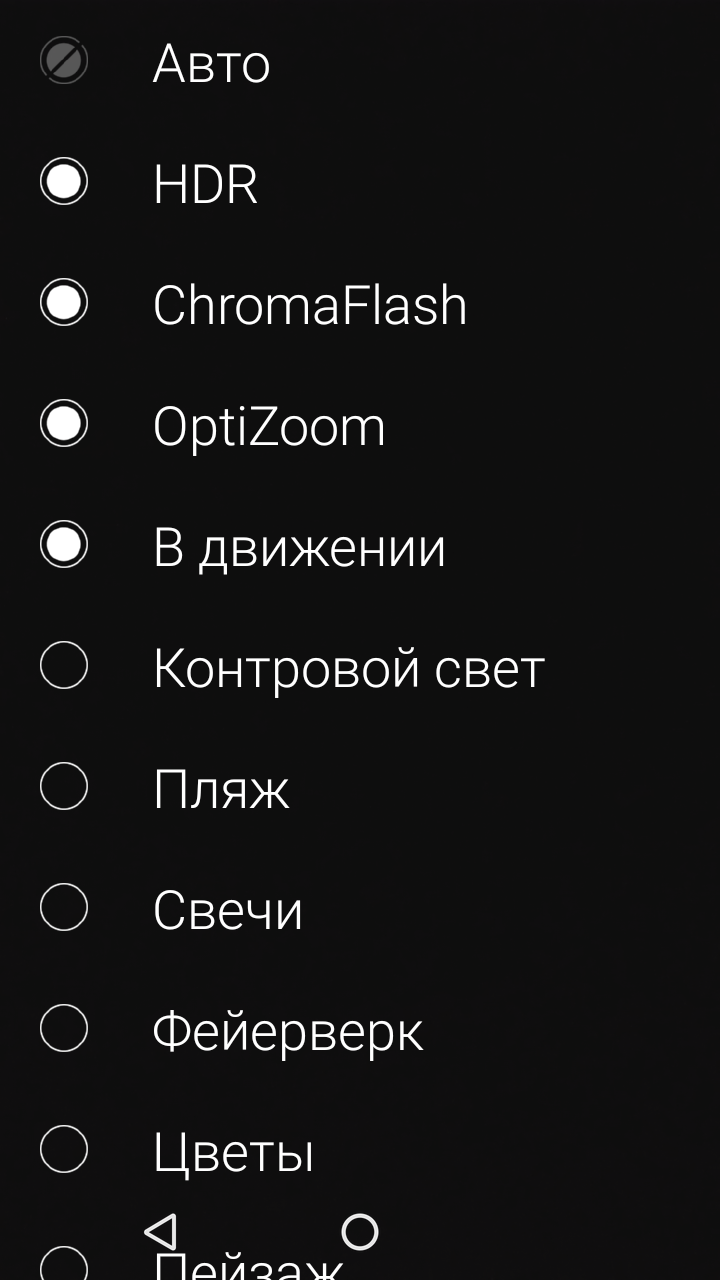Image resolution: width=720 pixels, height=1280 pixels.
Task: Enable the Цветы radio button
Action: [64, 1150]
